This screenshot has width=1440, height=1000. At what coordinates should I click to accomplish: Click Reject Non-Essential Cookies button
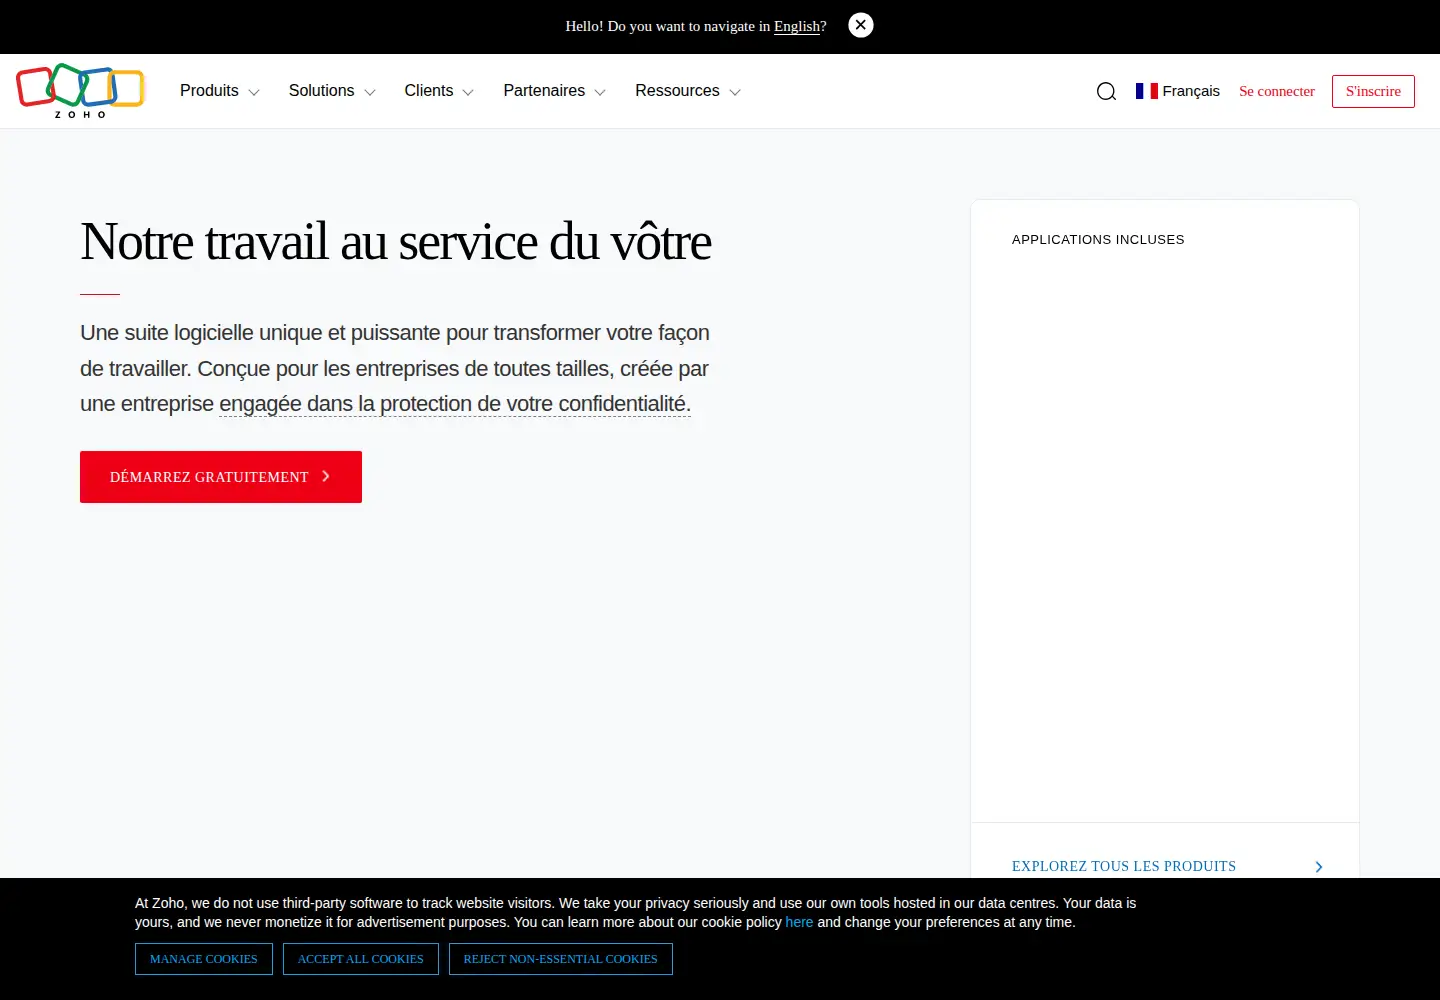pyautogui.click(x=561, y=959)
